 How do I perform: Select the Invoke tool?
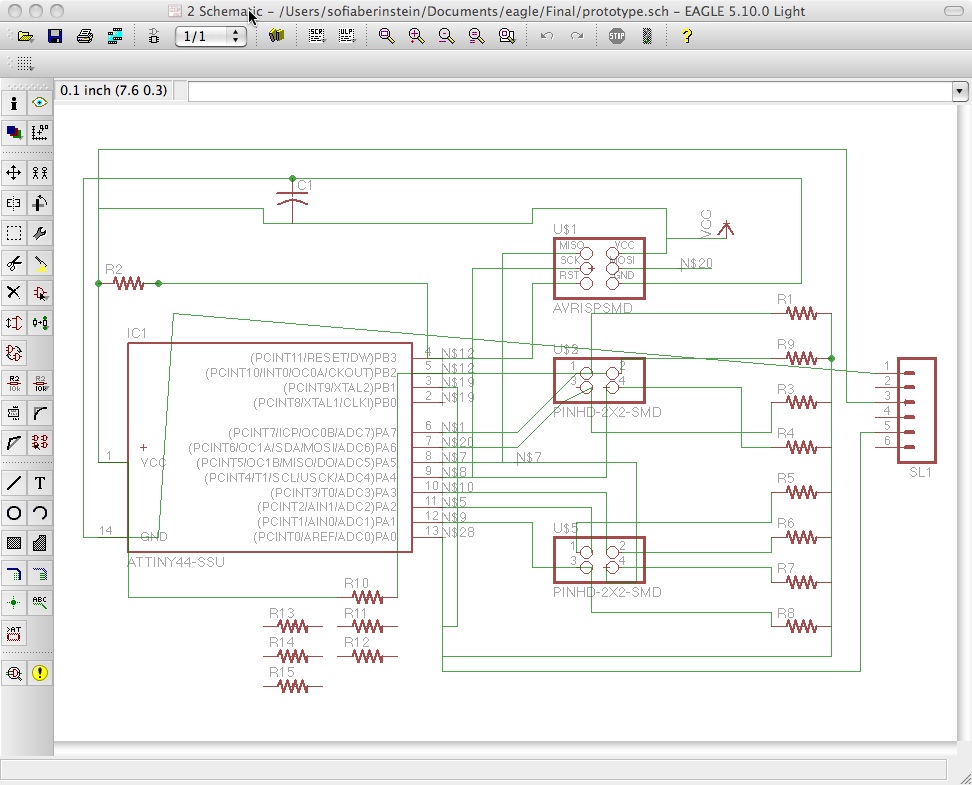[40, 443]
